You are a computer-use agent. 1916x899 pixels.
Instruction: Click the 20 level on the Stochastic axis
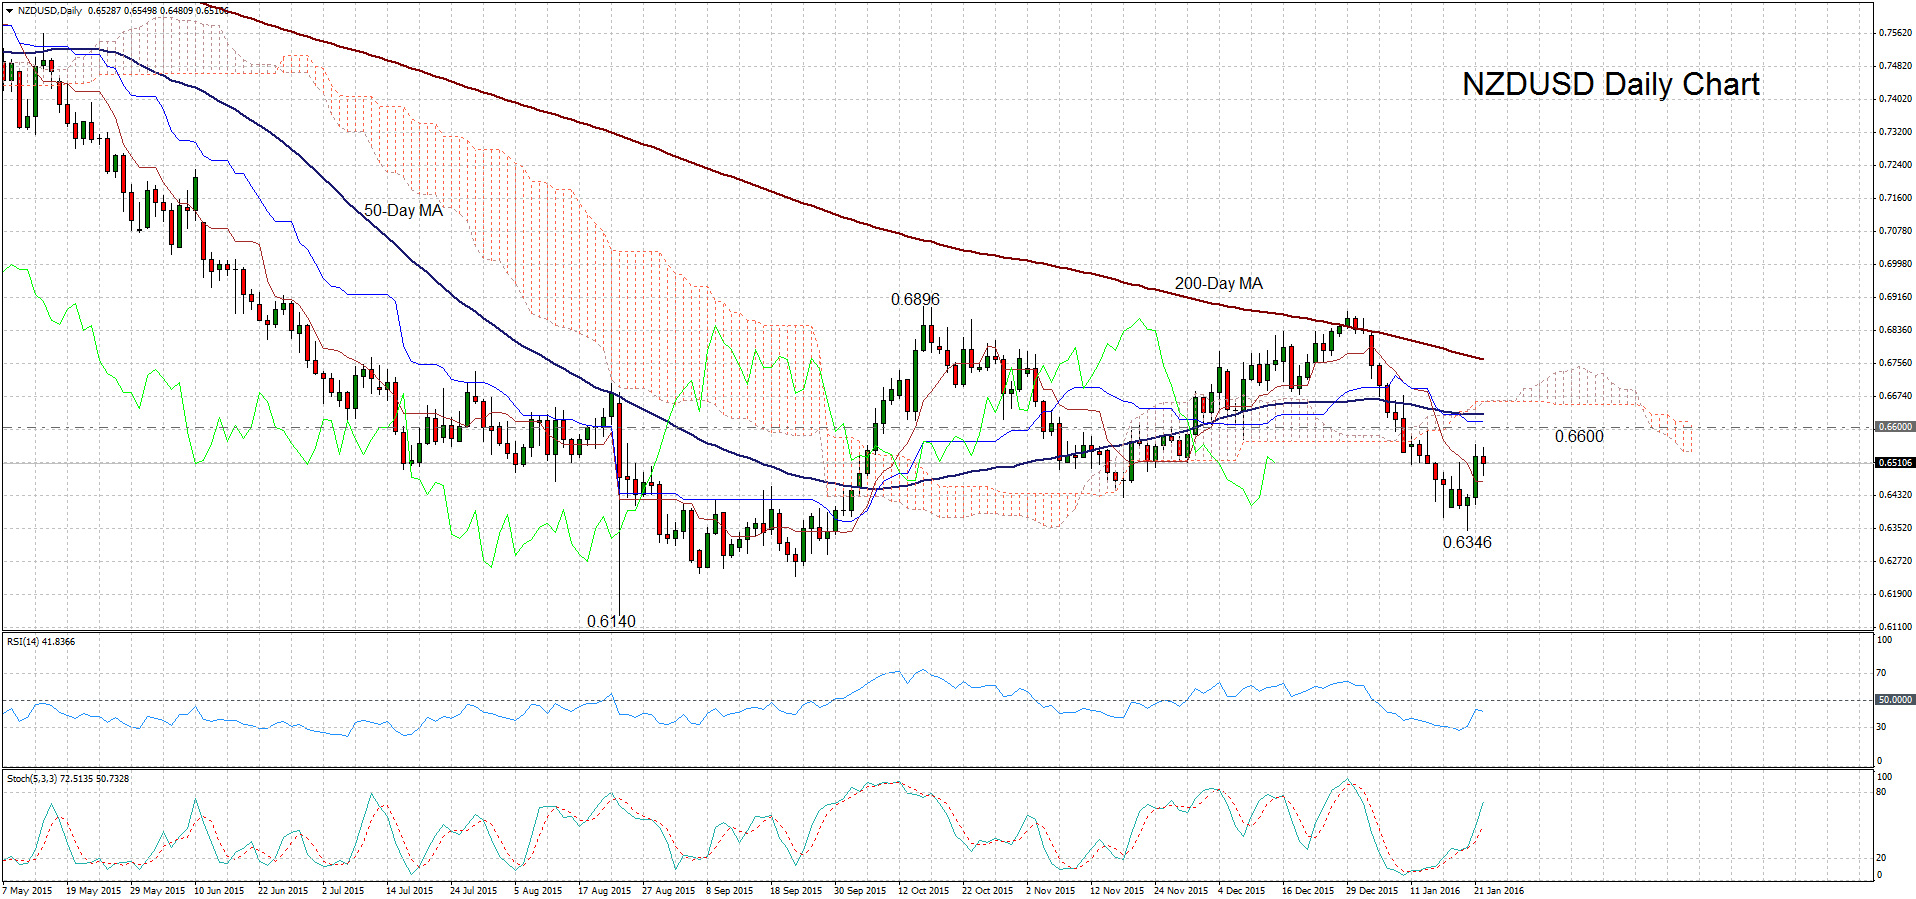(1882, 858)
